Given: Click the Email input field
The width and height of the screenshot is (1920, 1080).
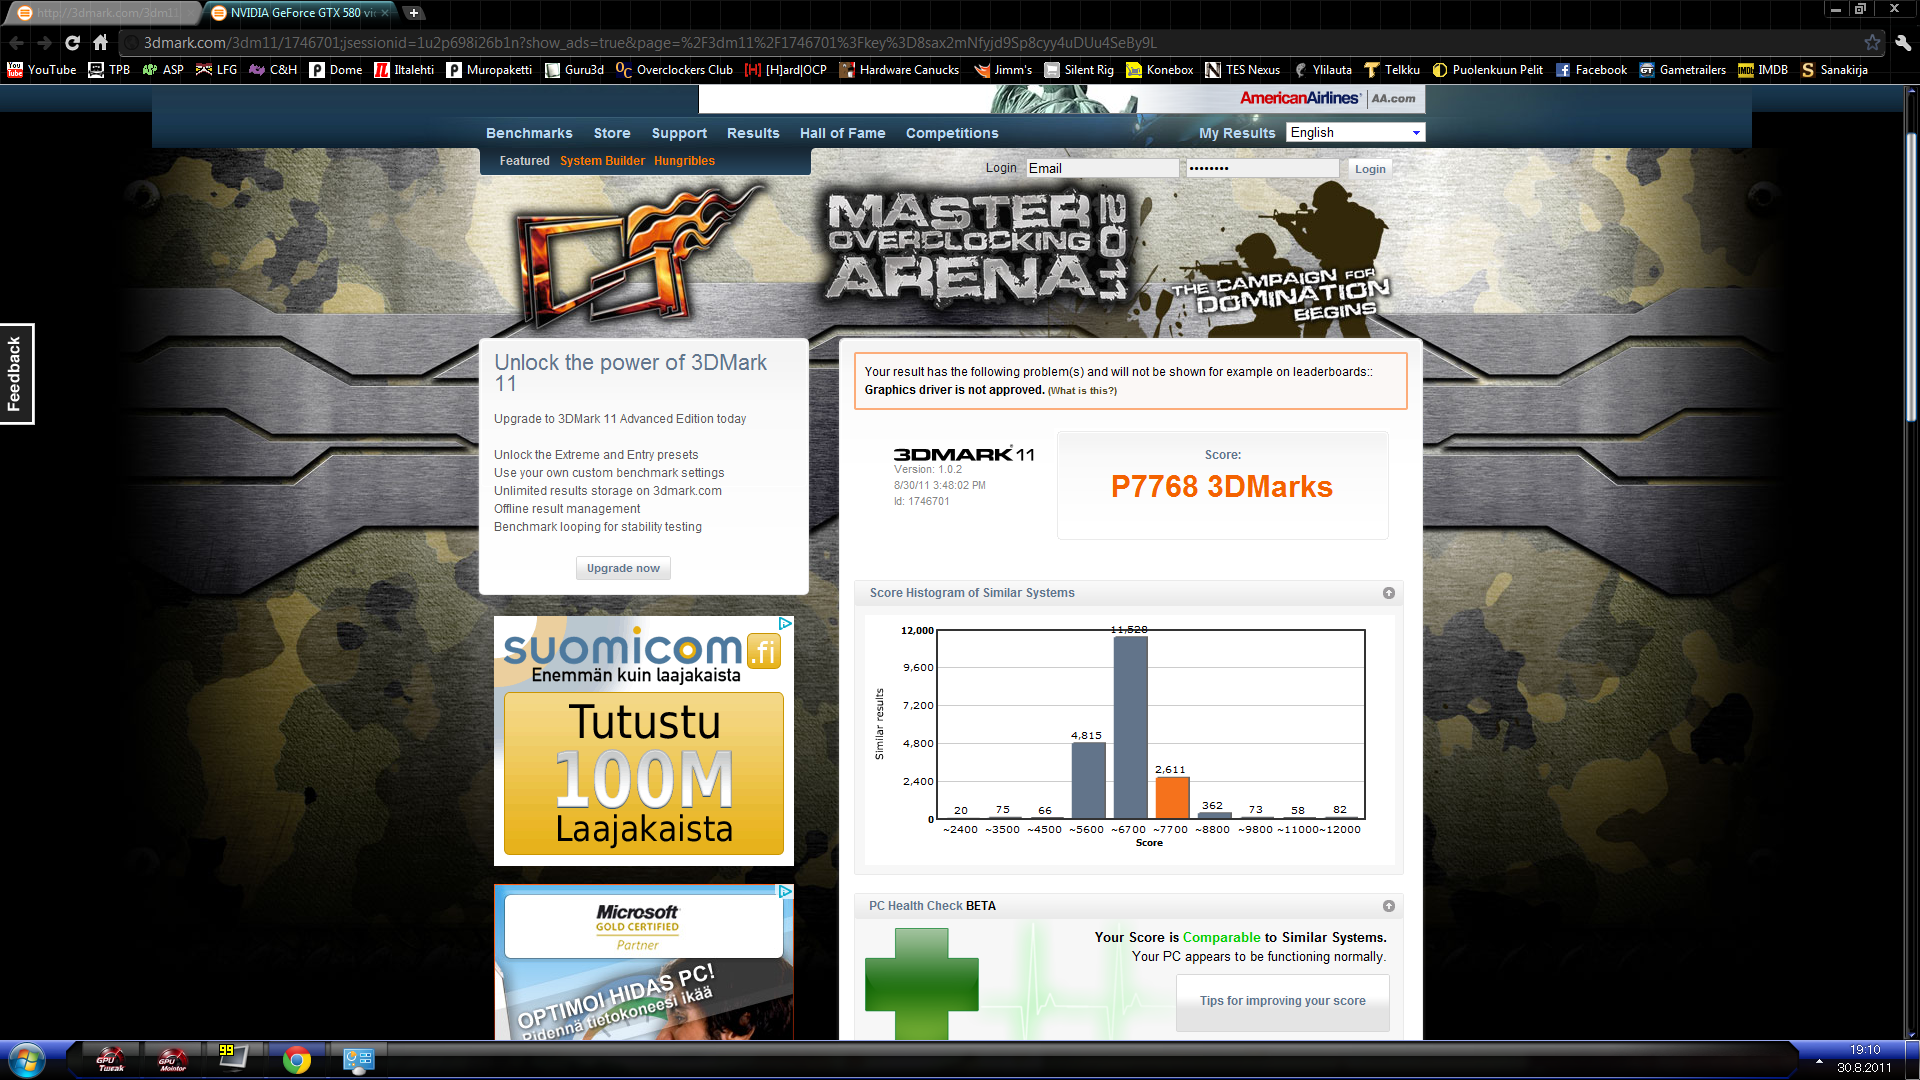Looking at the screenshot, I should pyautogui.click(x=1102, y=168).
